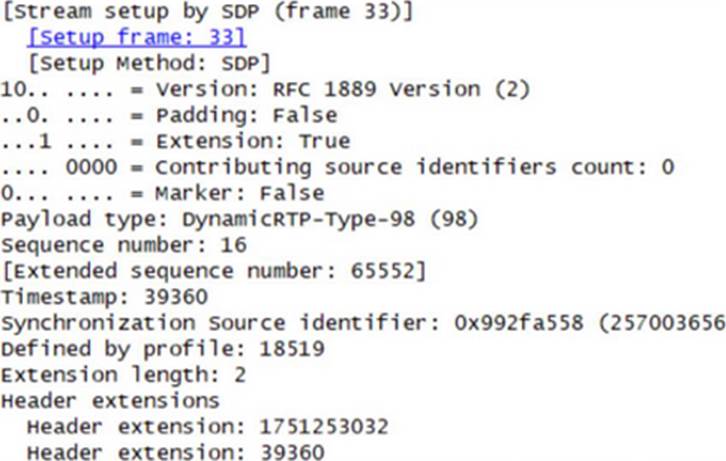
Task: Collapse the Header extensions node
Action: tap(110, 400)
